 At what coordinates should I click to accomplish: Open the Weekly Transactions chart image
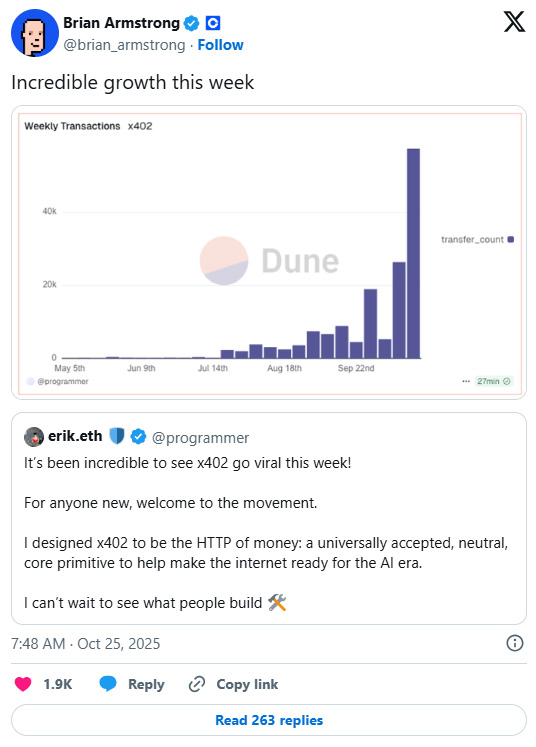click(269, 252)
